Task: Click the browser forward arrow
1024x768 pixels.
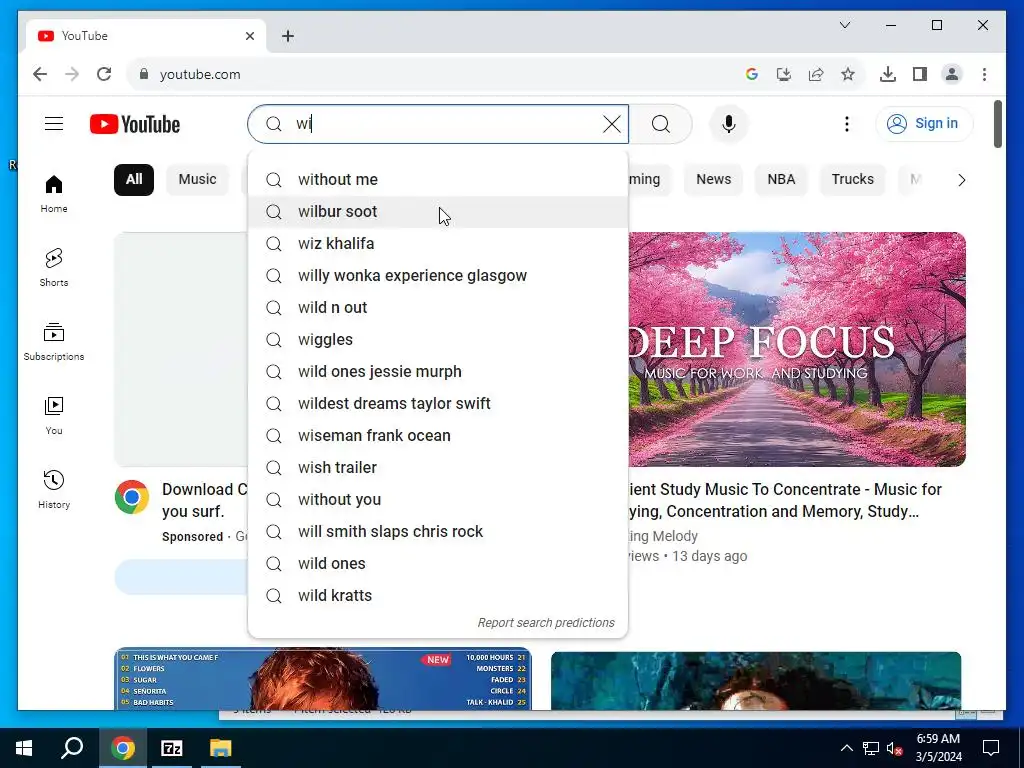Action: 72,74
